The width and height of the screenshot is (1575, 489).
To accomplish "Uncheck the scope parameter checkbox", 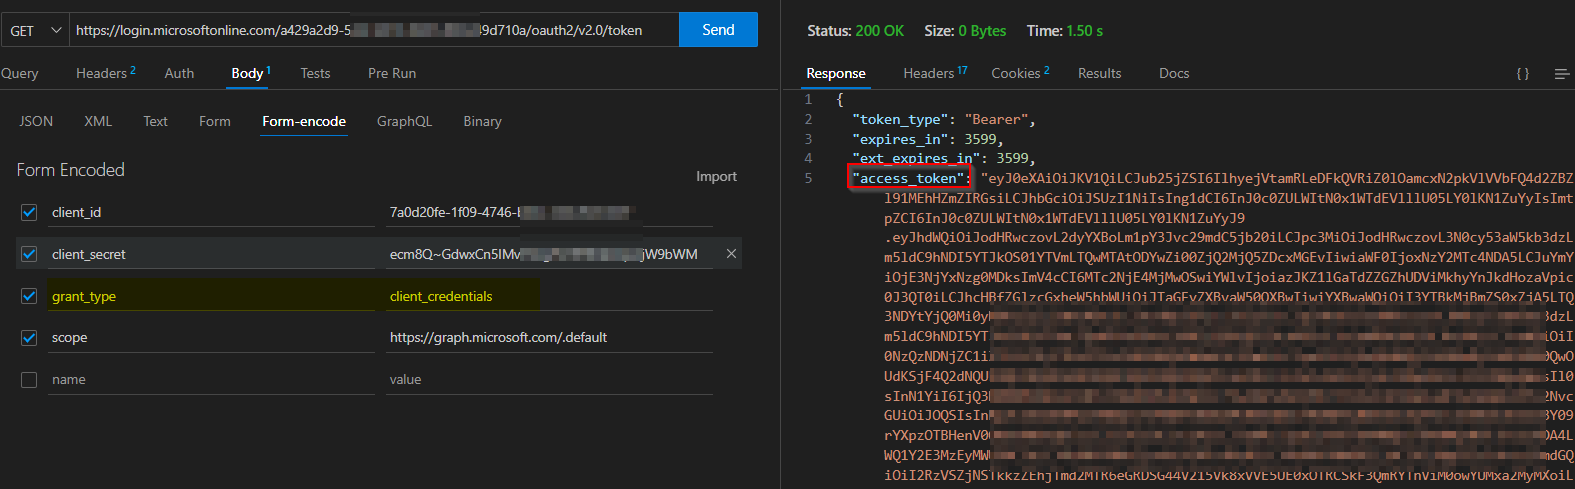I will tap(29, 338).
